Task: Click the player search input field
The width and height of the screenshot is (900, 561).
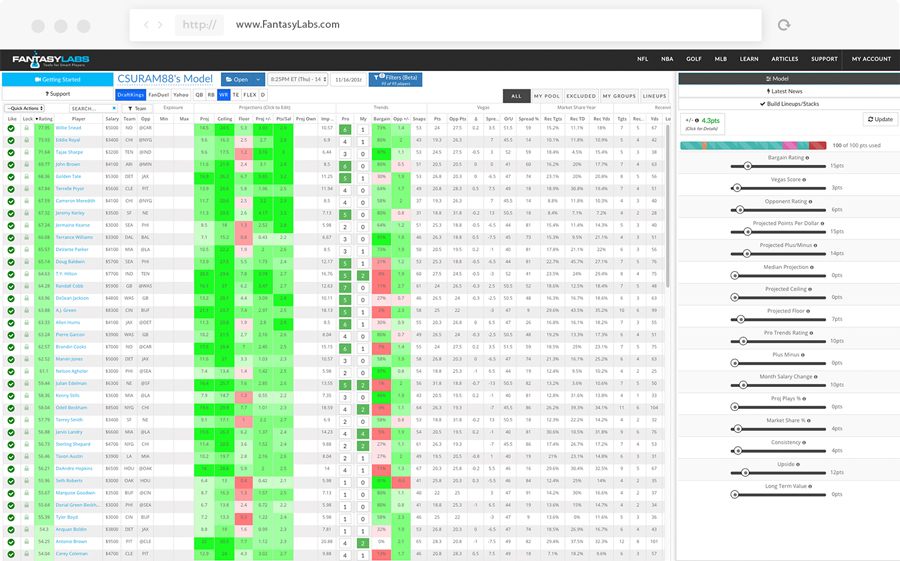Action: (94, 108)
